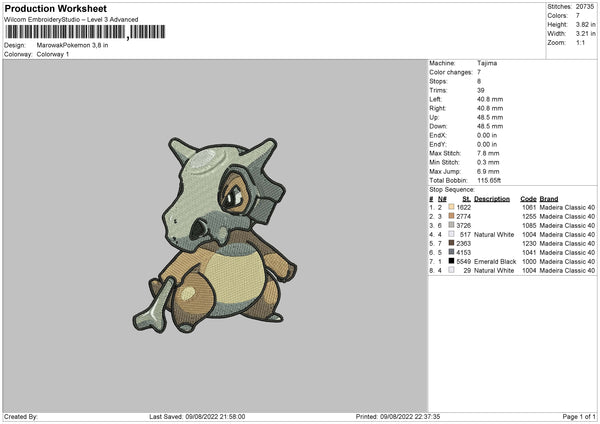The height and width of the screenshot is (424, 600).
Task: Click the color swatch for stop 3 (3726 stitches)
Action: (451, 225)
